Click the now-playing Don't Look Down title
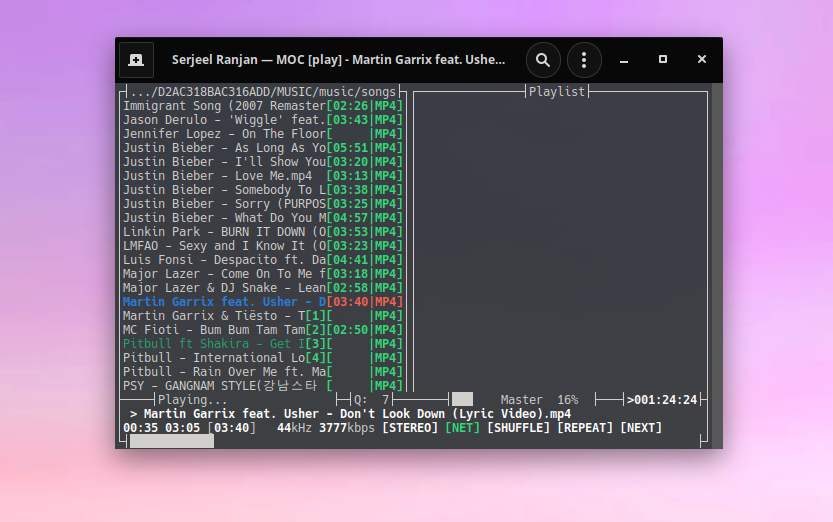Viewport: 833px width, 522px height. point(357,414)
